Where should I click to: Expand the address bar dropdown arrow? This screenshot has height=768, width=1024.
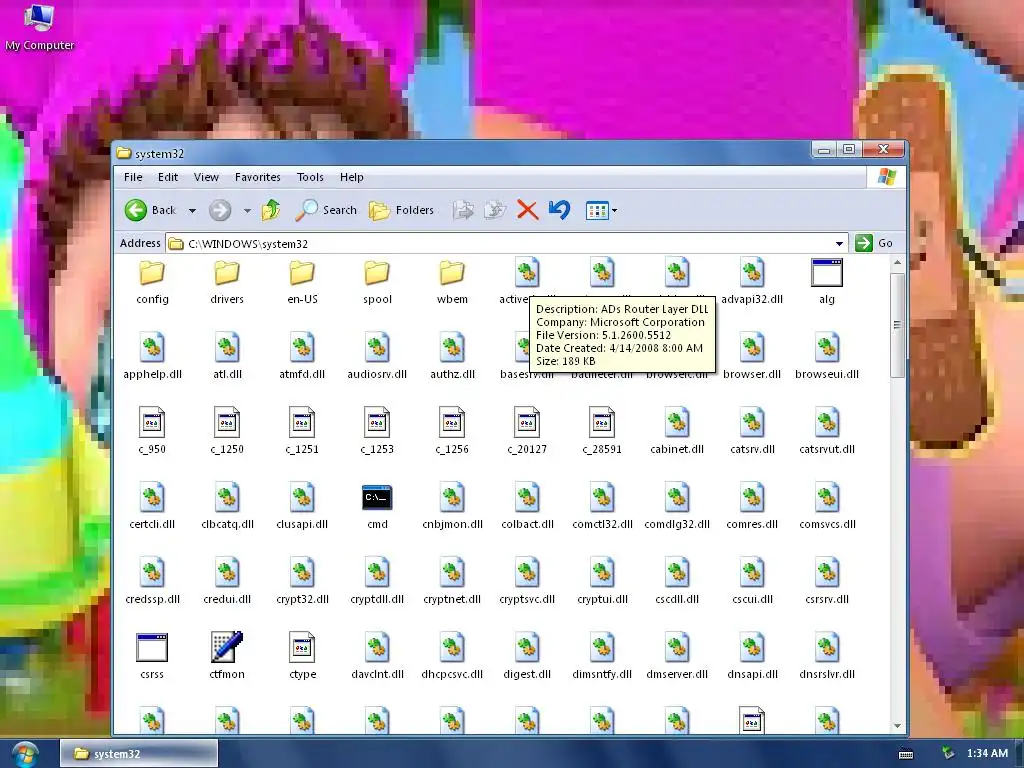839,244
